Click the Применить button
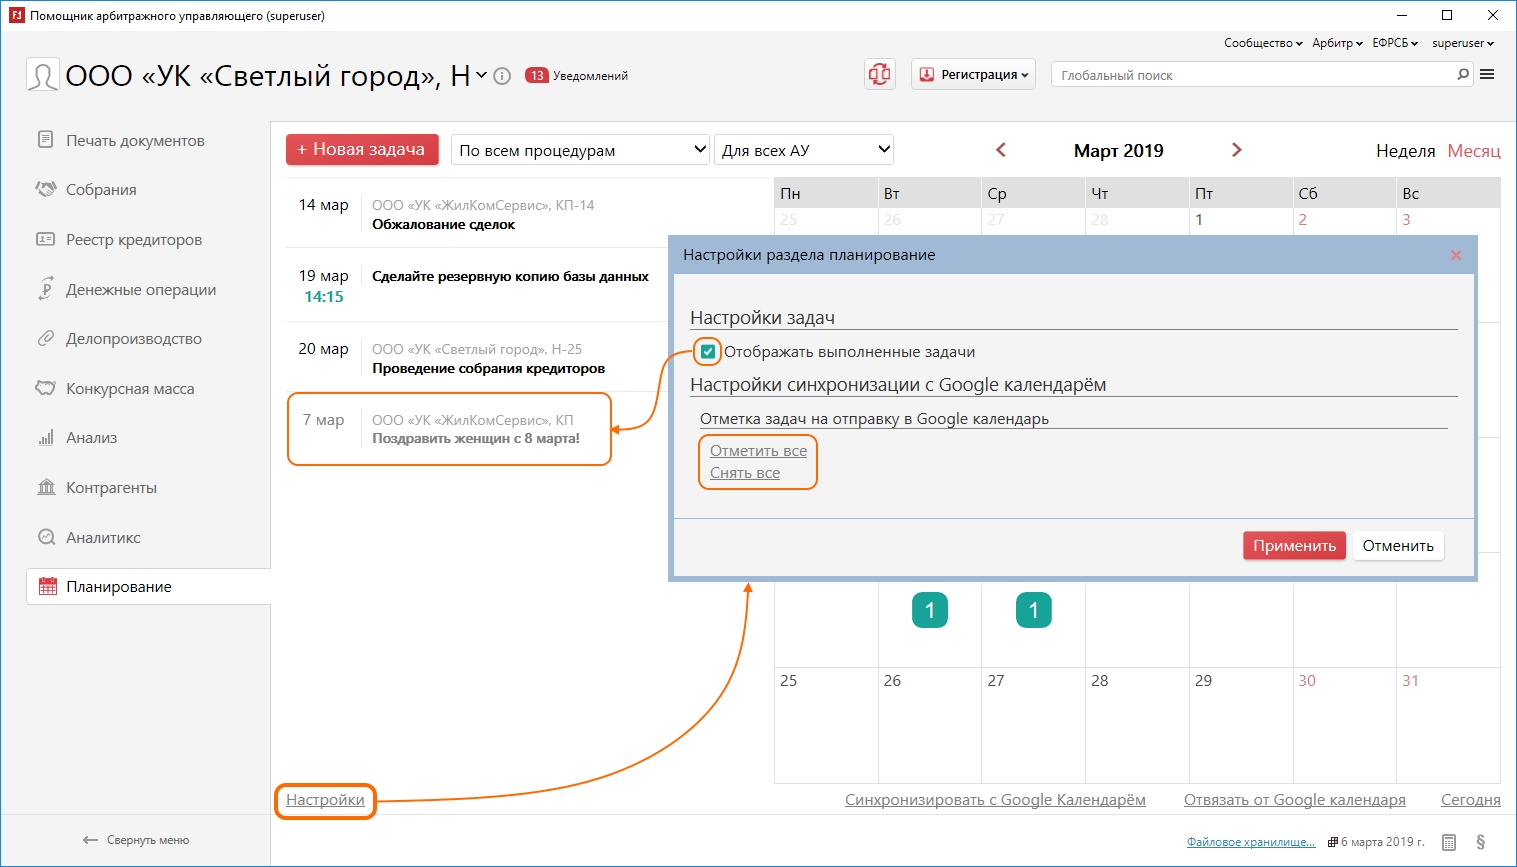 pyautogui.click(x=1294, y=546)
